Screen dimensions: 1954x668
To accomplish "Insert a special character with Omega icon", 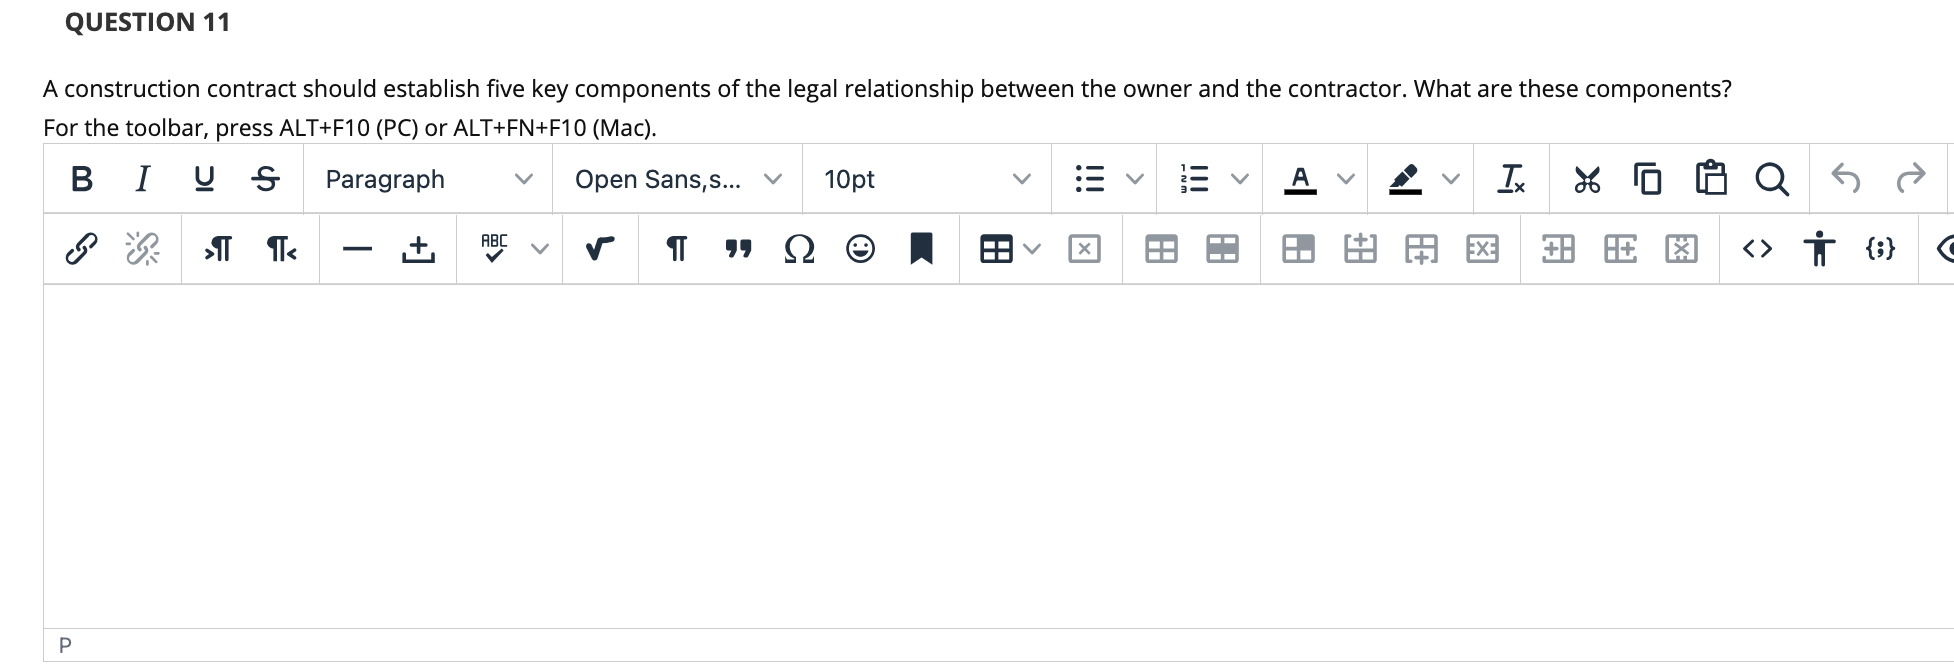I will [x=799, y=249].
